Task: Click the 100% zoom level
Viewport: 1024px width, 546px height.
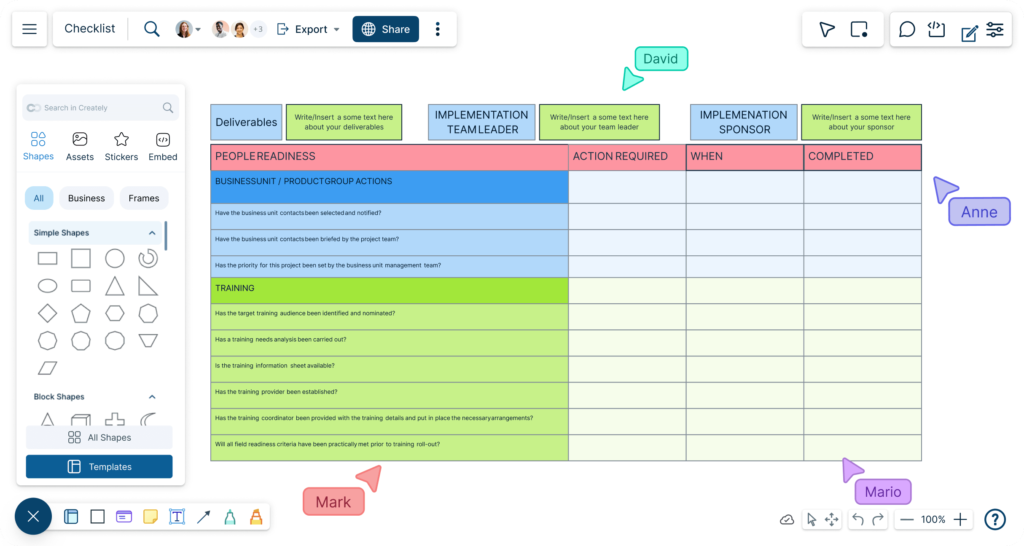Action: pyautogui.click(x=933, y=520)
